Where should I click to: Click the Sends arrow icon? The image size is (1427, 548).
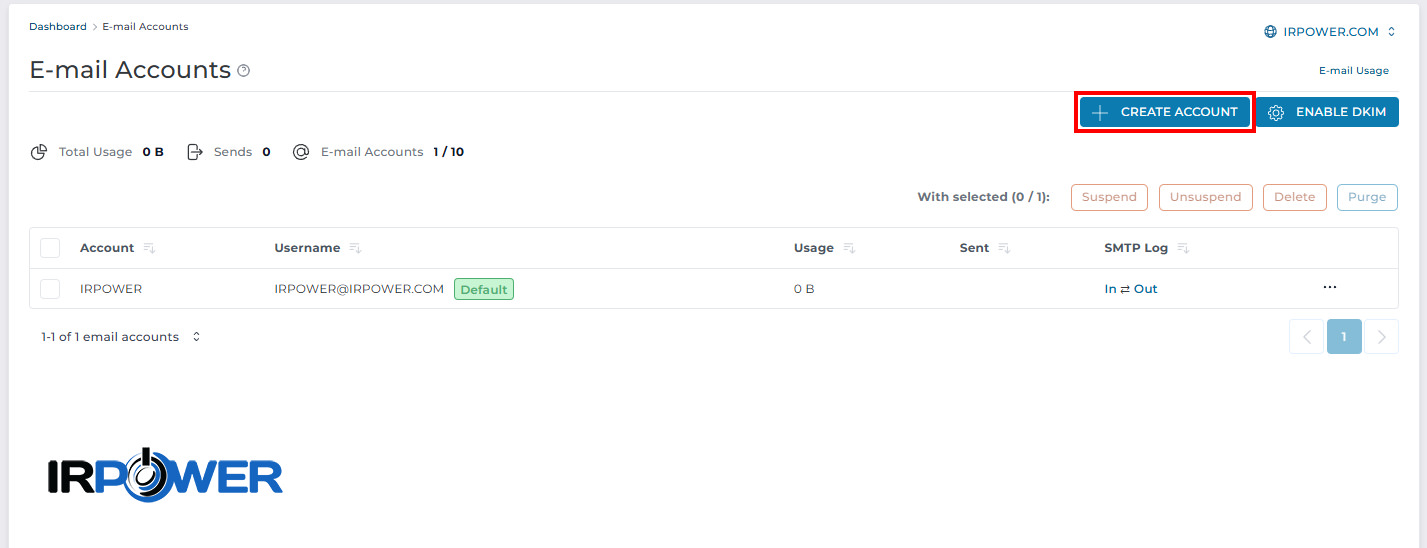click(x=195, y=152)
